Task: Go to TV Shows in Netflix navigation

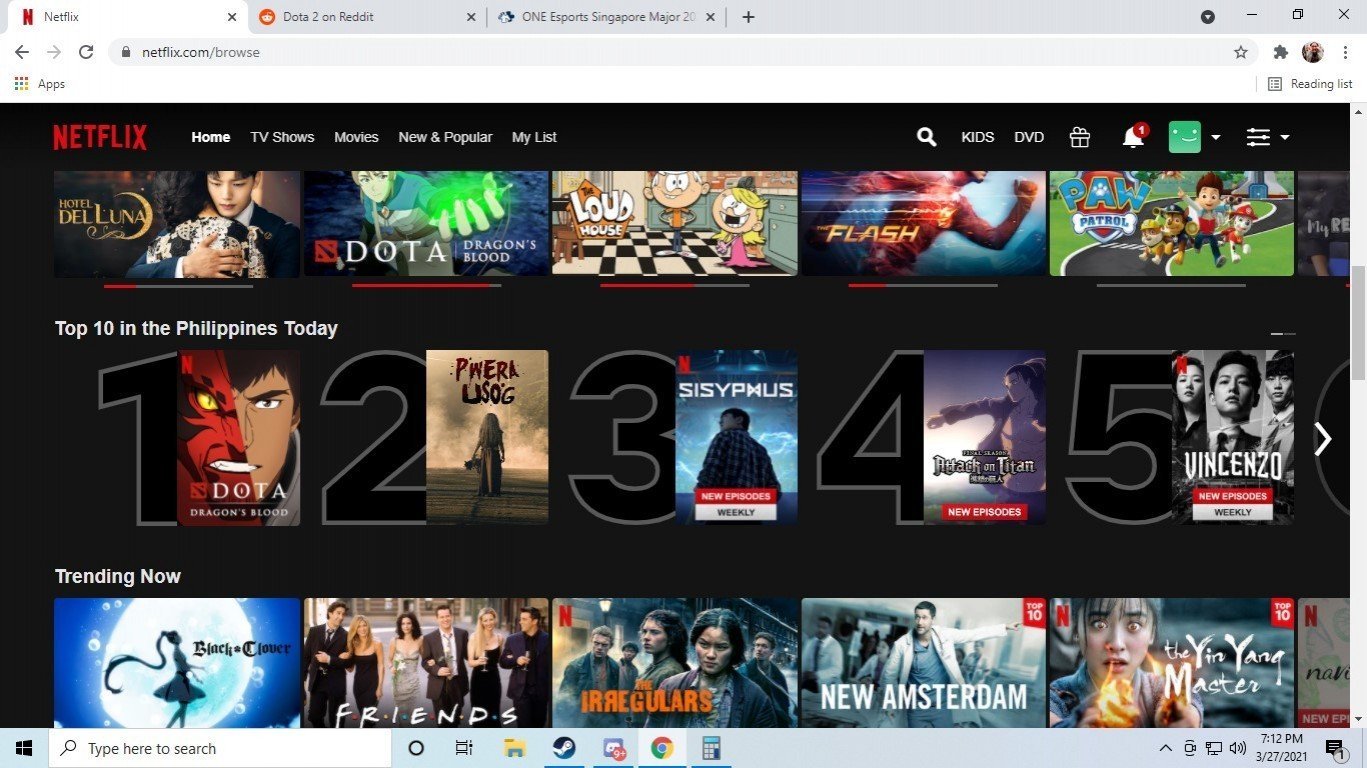Action: [282, 137]
